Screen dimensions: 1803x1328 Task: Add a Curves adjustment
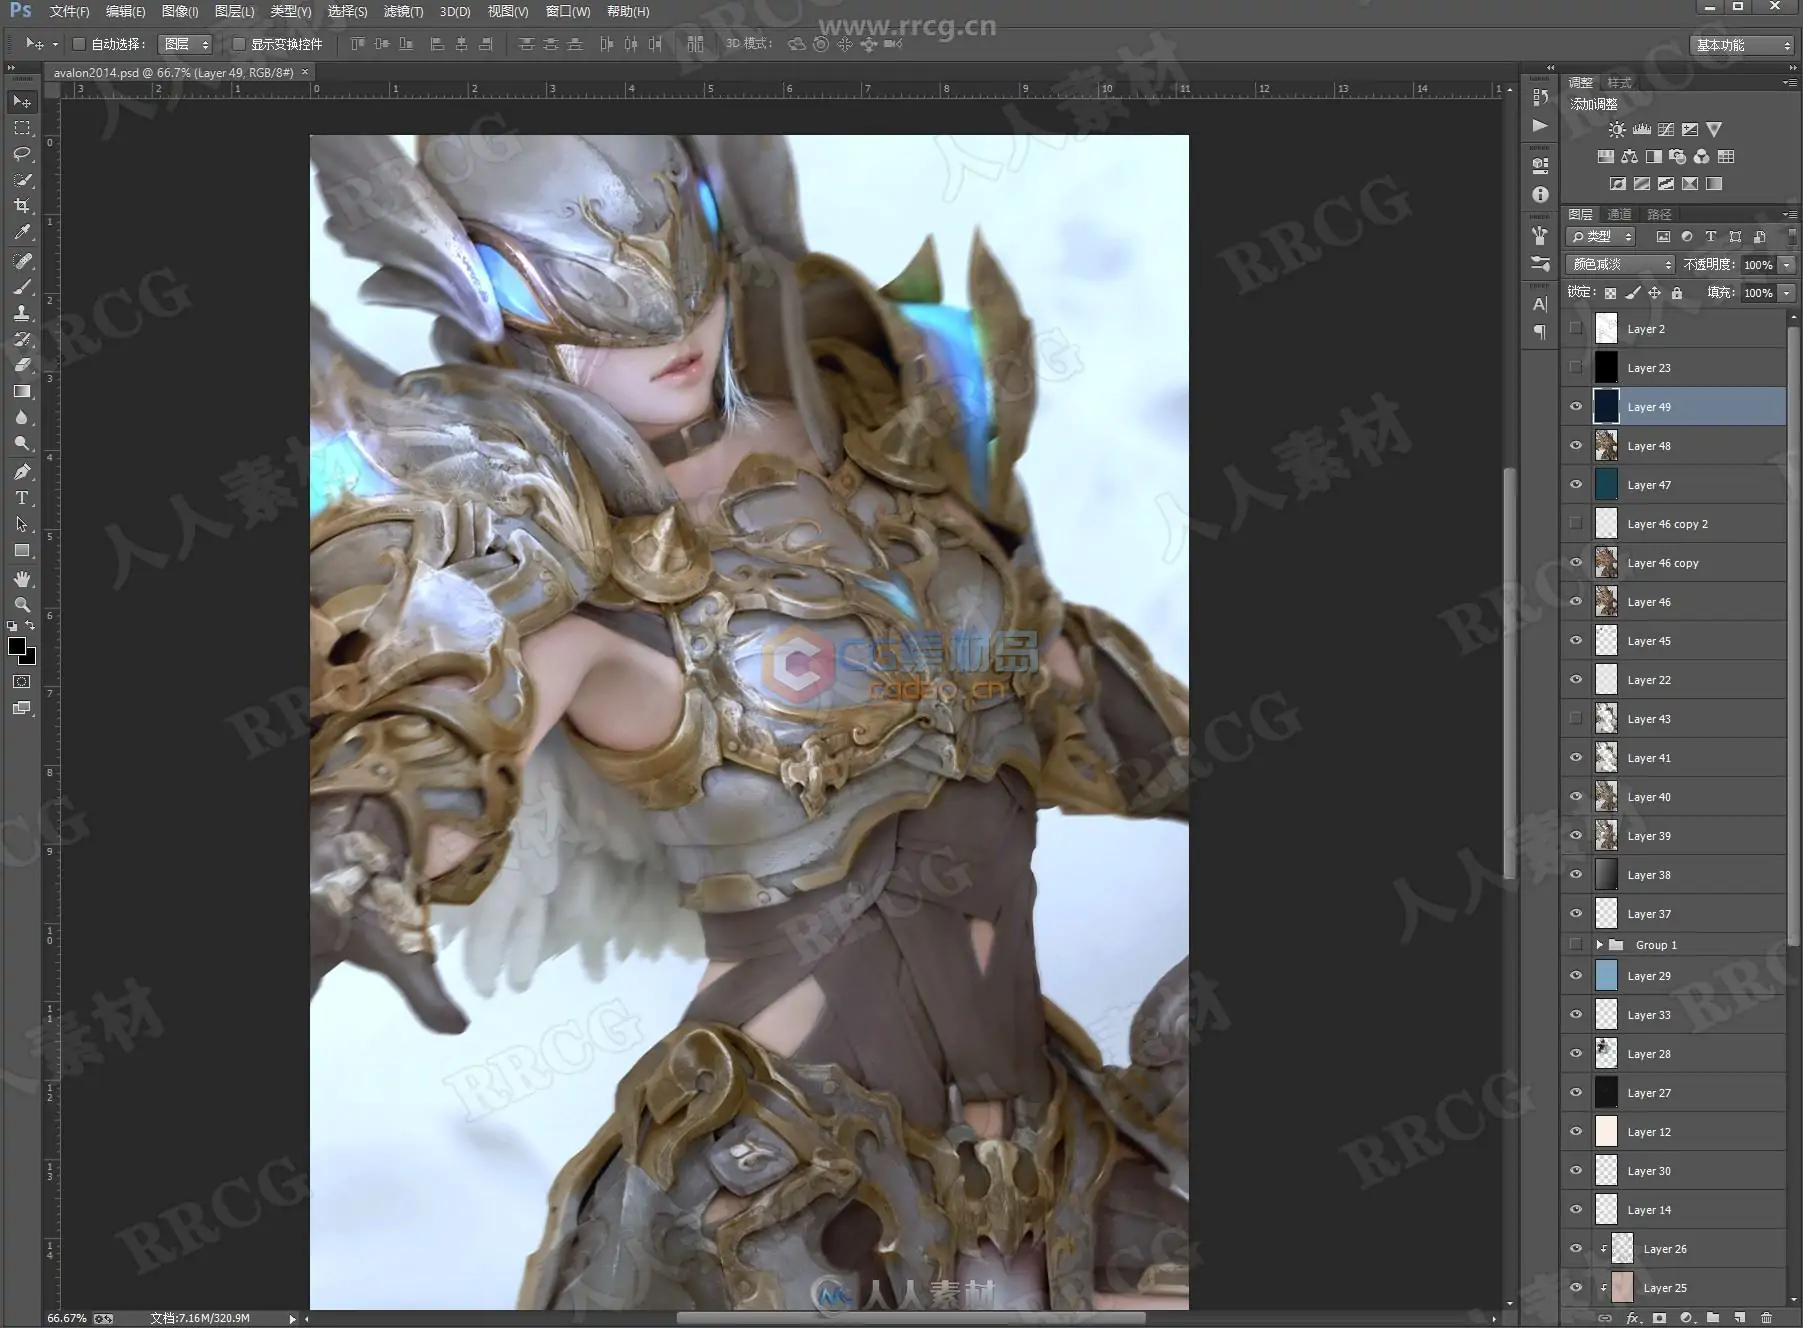[x=1666, y=129]
